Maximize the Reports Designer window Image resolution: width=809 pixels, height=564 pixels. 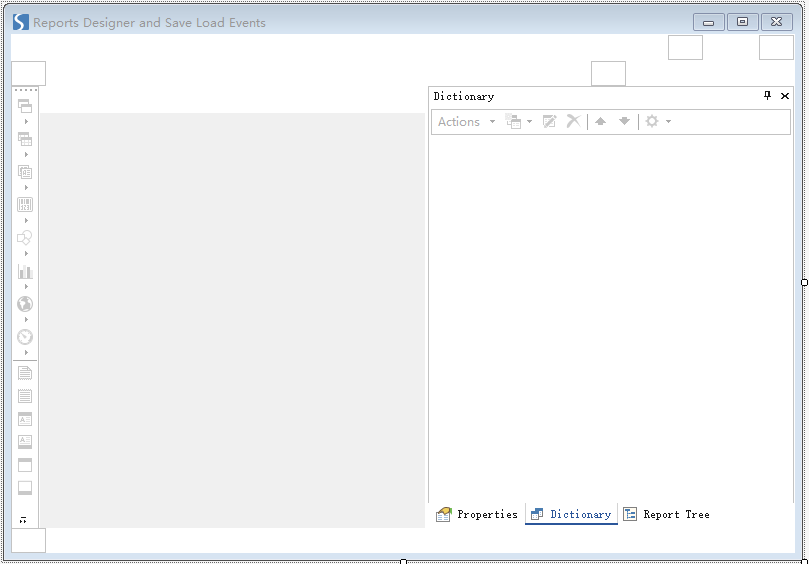pyautogui.click(x=742, y=22)
